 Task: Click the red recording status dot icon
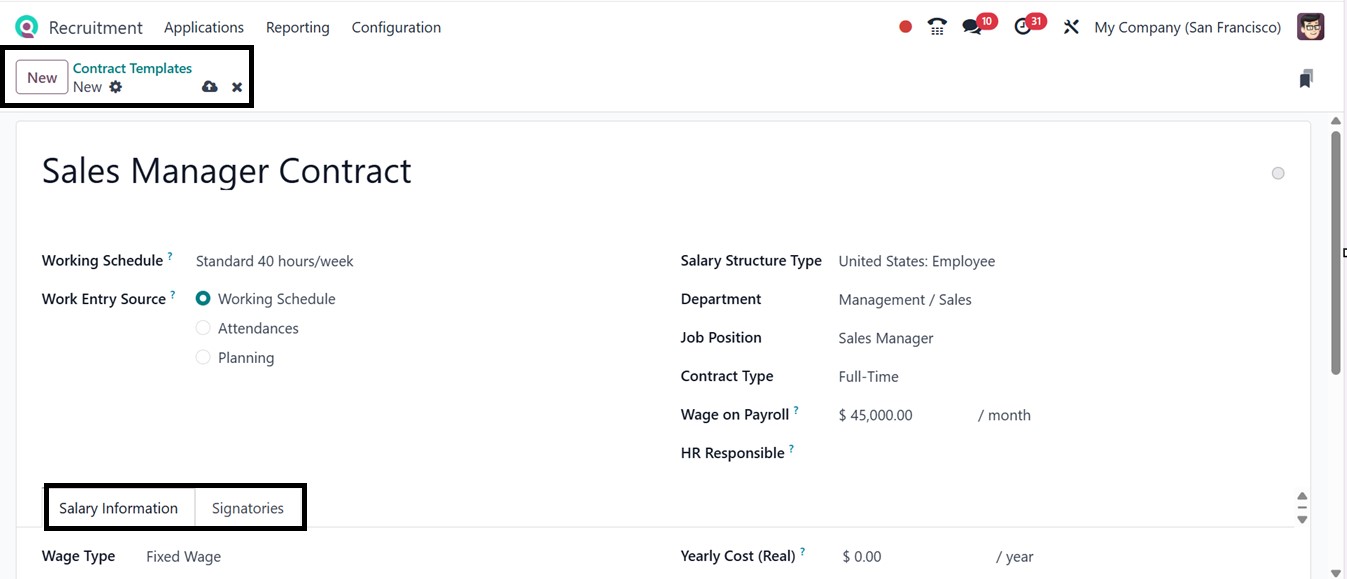(x=905, y=27)
